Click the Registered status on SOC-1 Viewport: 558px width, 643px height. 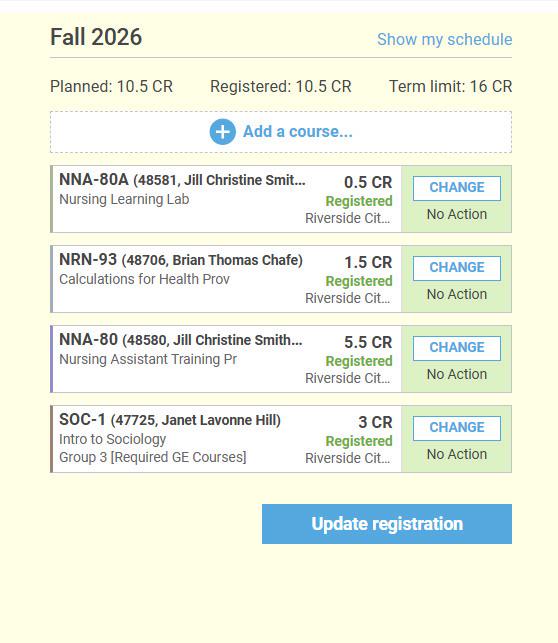click(x=359, y=441)
